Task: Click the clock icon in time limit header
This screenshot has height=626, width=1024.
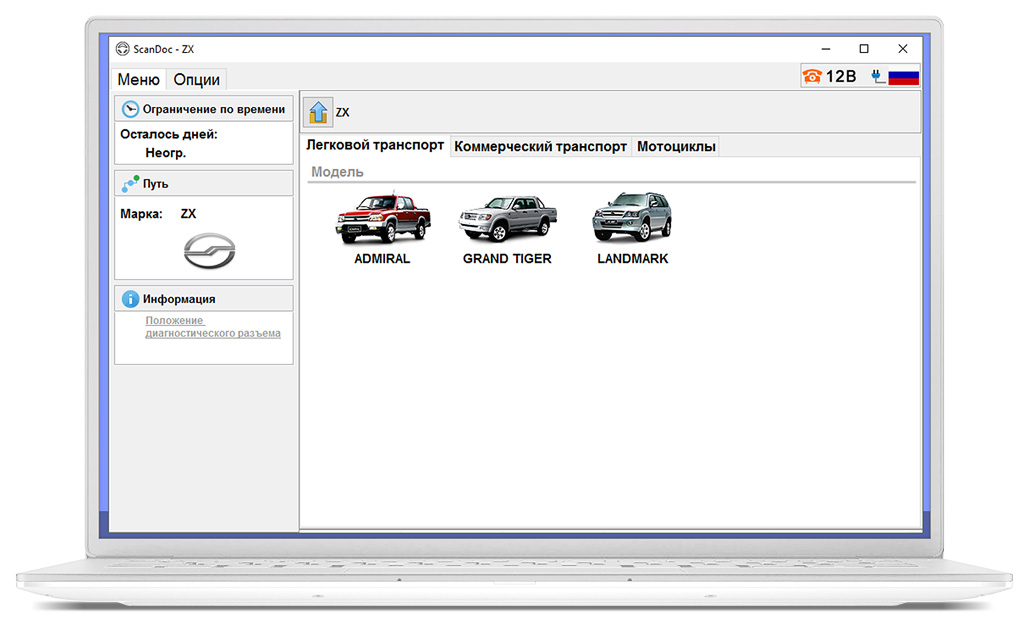Action: click(x=130, y=109)
